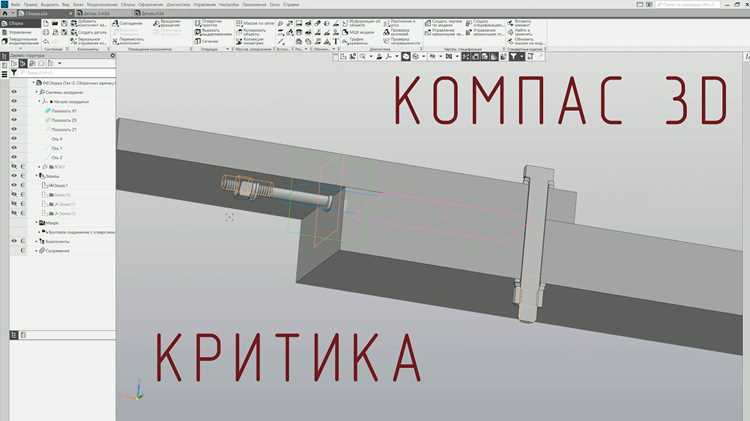Toggle visibility eye for Эскизы row
The width and height of the screenshot is (750, 421).
click(x=14, y=176)
